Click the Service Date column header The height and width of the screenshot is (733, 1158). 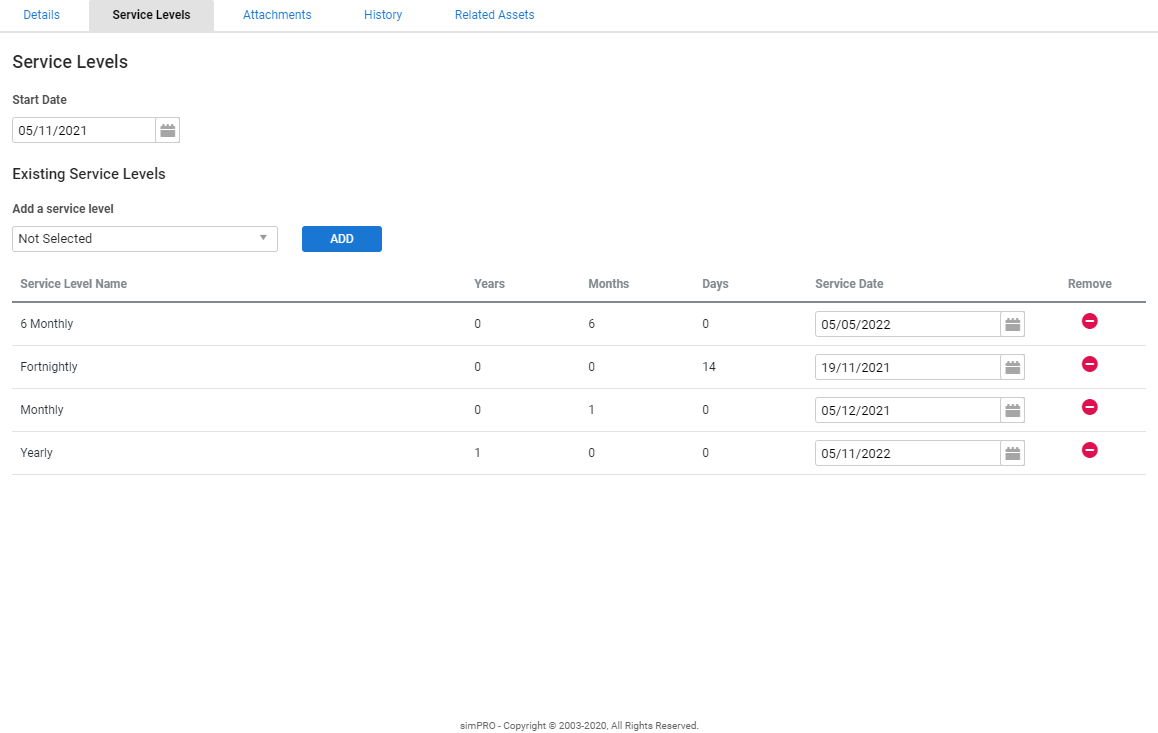click(849, 283)
